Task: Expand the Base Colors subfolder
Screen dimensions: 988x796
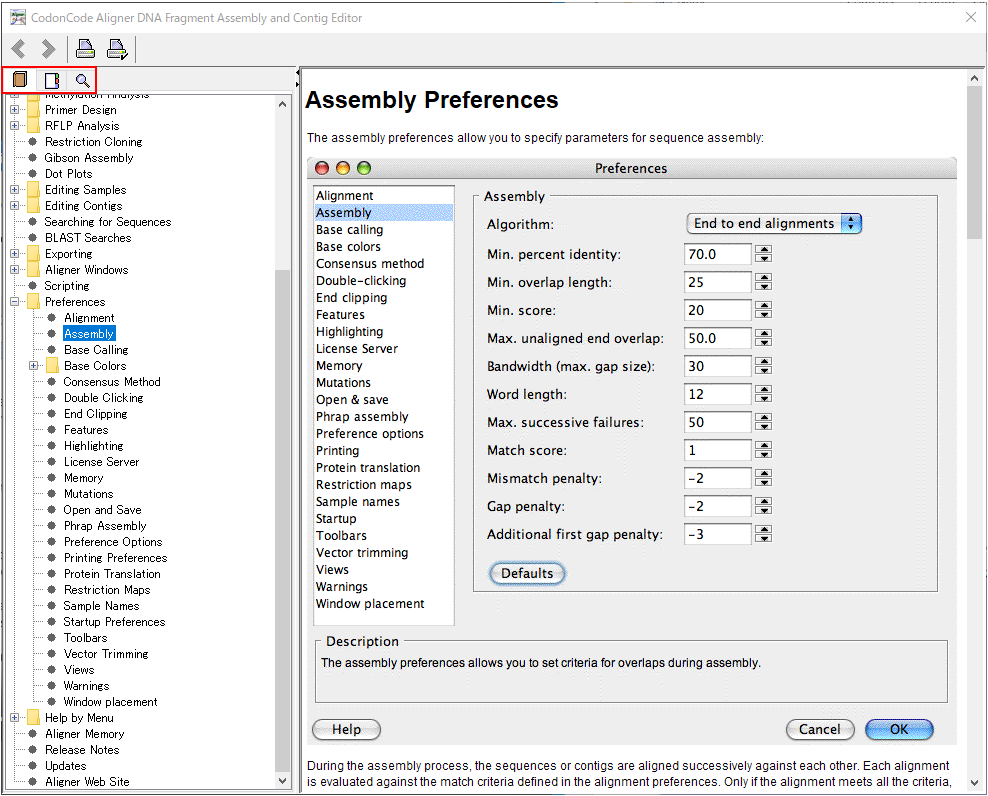Action: point(33,366)
